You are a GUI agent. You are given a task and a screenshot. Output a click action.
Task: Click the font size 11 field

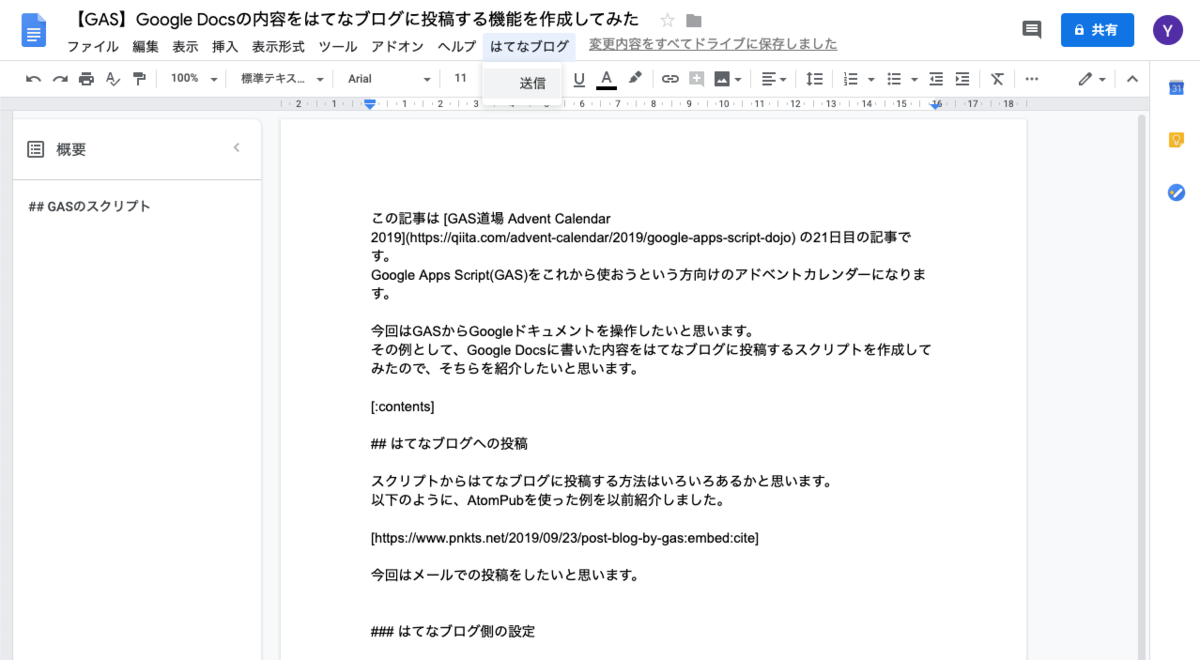[x=461, y=79]
